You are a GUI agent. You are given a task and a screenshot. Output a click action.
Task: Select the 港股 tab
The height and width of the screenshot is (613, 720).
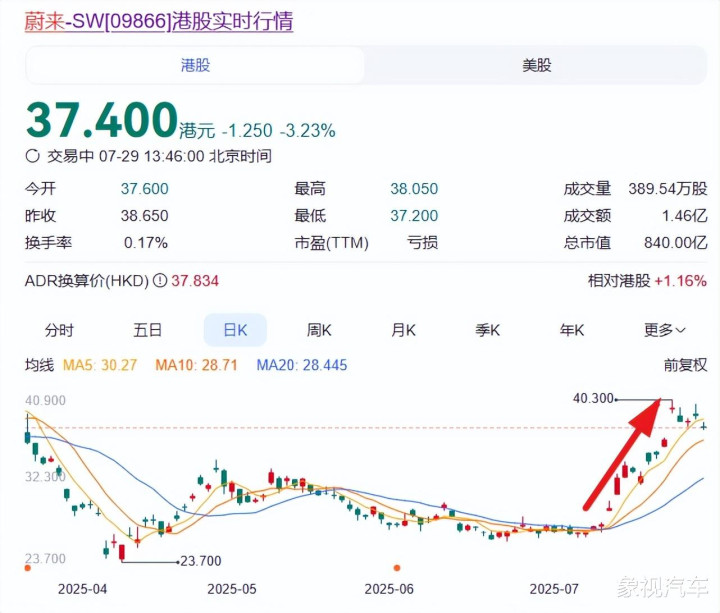(x=195, y=65)
